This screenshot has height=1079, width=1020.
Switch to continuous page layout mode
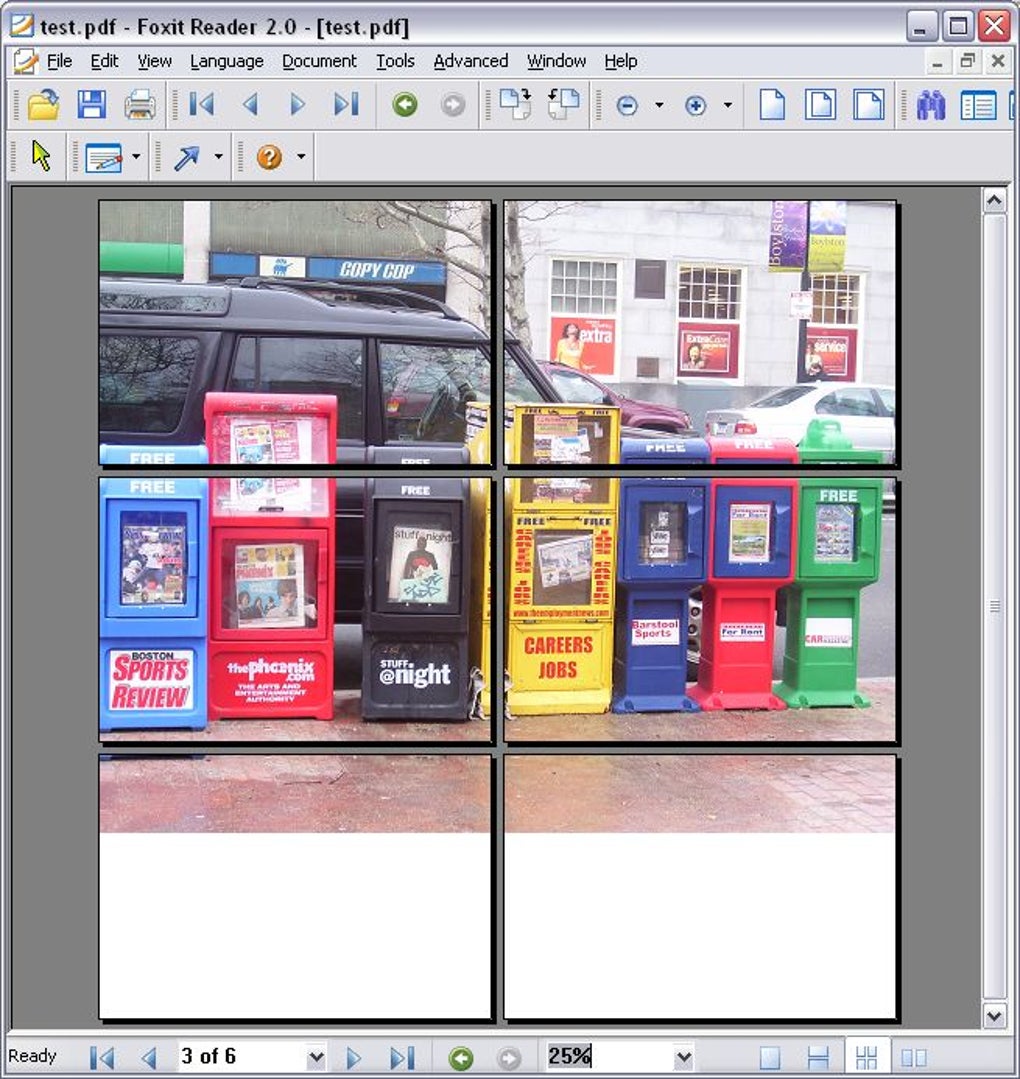(x=818, y=1057)
